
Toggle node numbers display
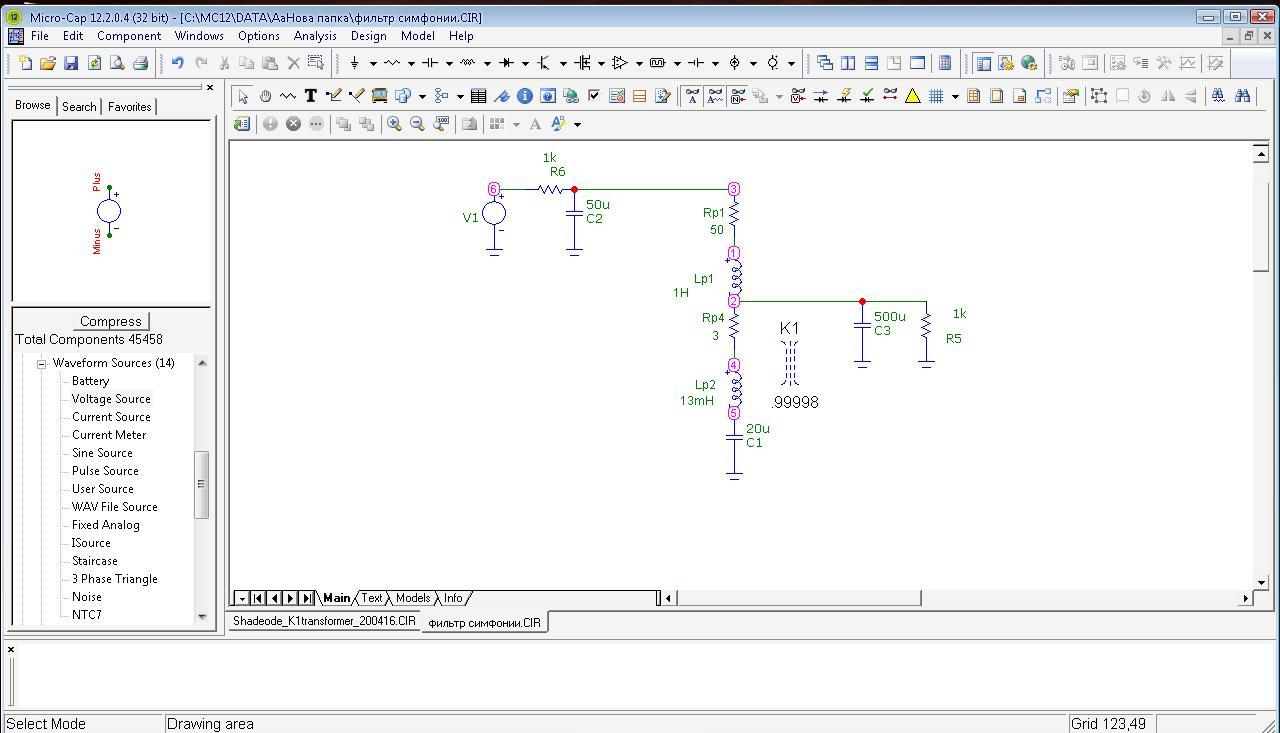[738, 96]
